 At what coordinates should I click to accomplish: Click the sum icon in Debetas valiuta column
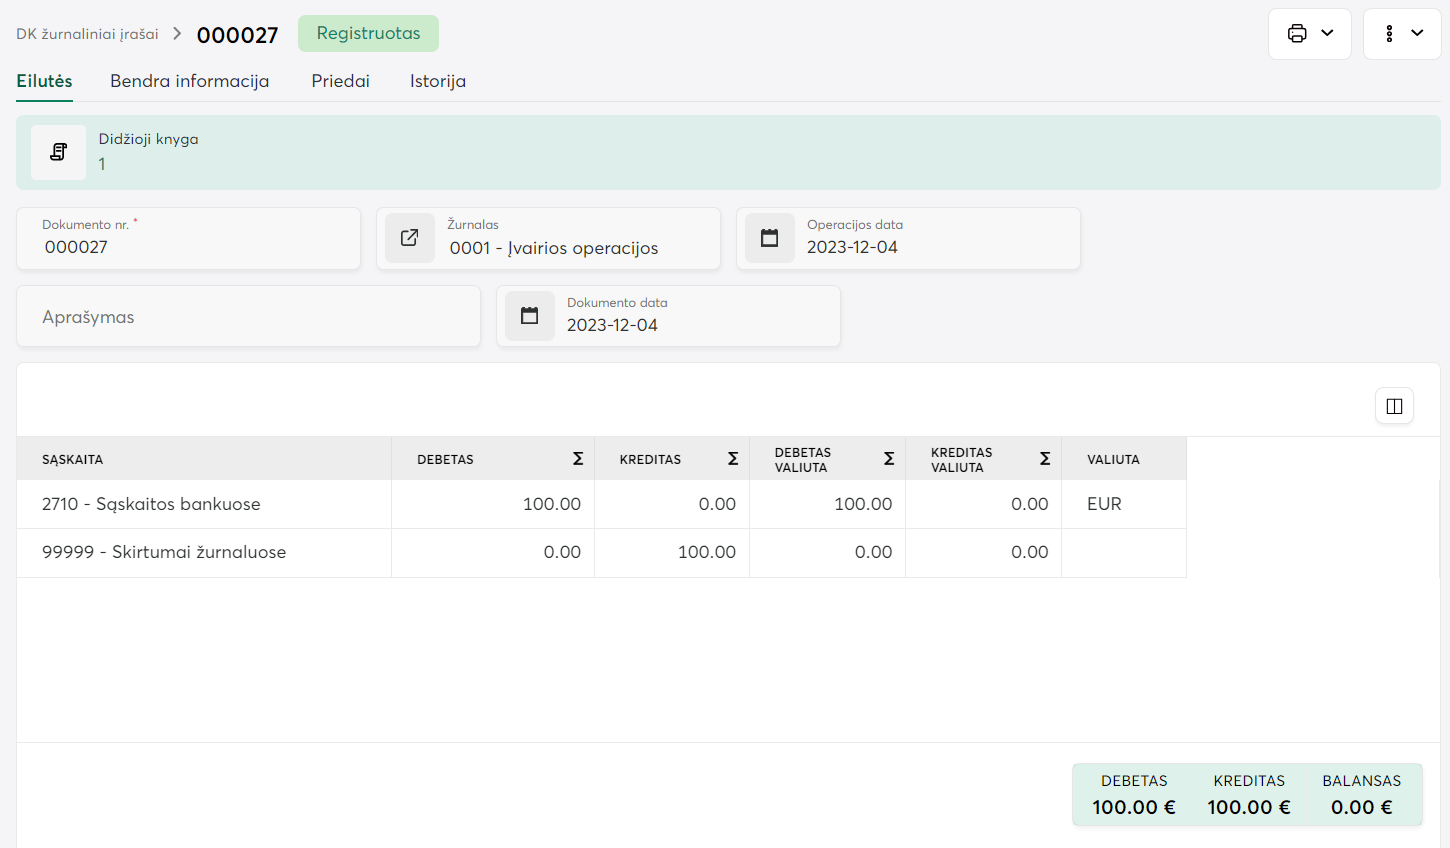point(889,459)
